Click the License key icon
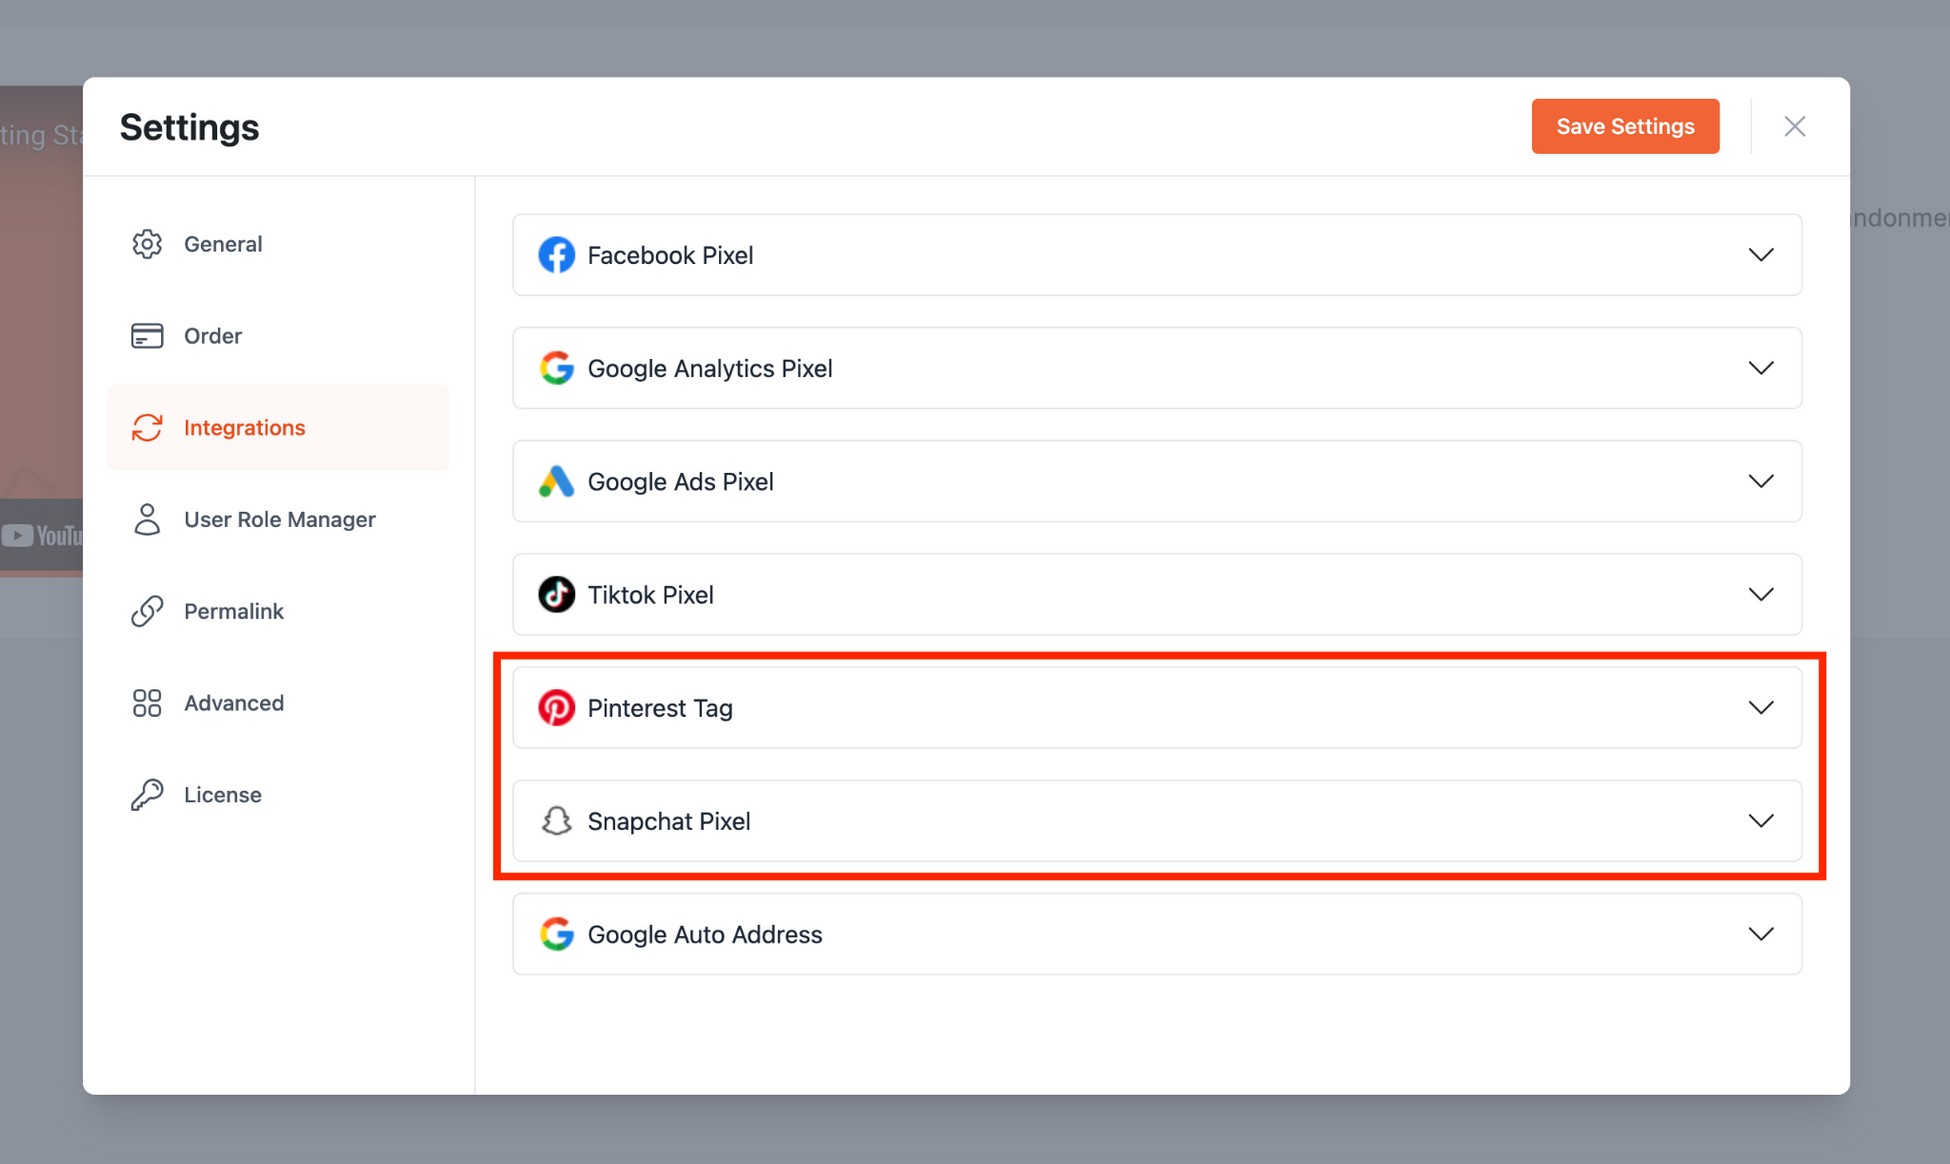1950x1164 pixels. tap(147, 794)
